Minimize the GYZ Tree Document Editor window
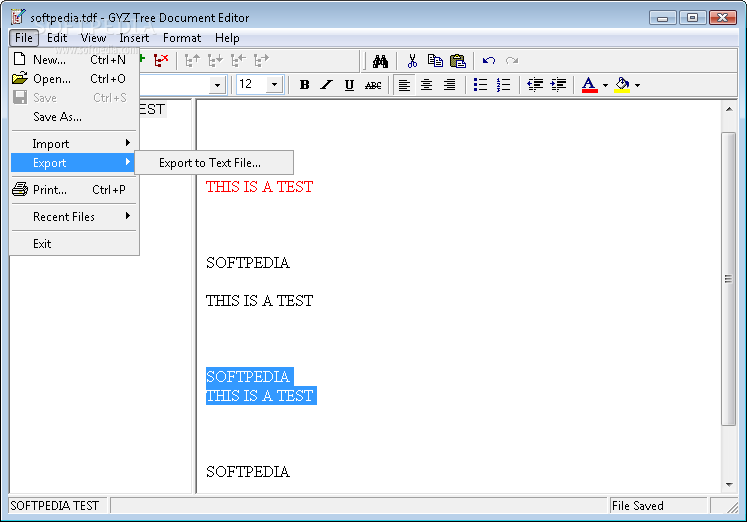The image size is (747, 522). (x=662, y=18)
